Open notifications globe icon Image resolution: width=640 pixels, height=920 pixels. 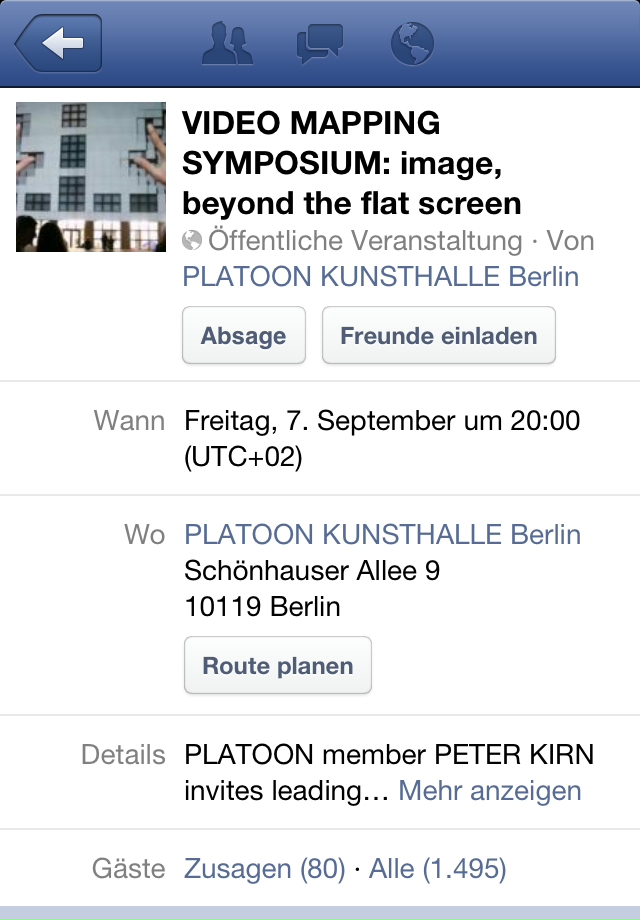click(x=412, y=43)
